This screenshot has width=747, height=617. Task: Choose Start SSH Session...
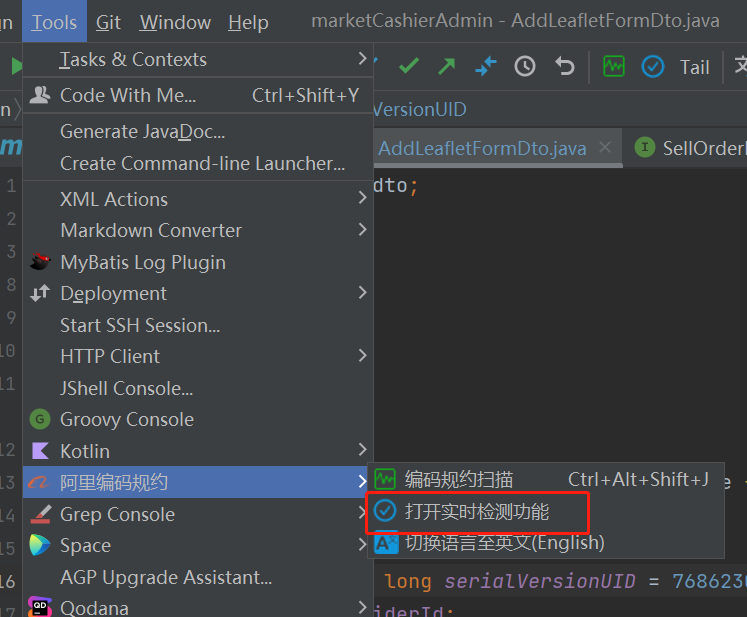(x=198, y=325)
